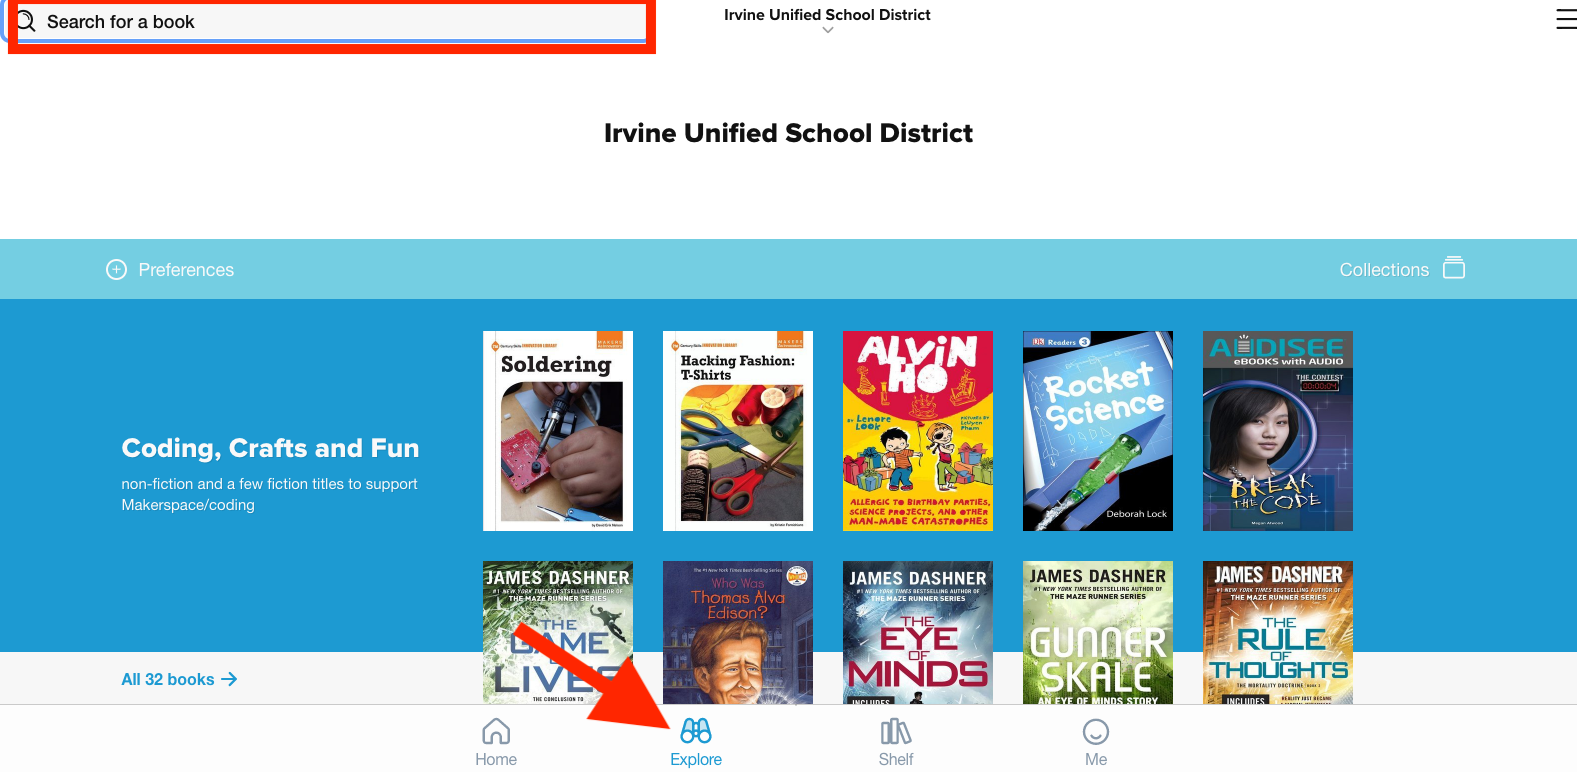Viewport: 1577px width, 772px height.
Task: Select the Explore binoculars icon
Action: 696,731
